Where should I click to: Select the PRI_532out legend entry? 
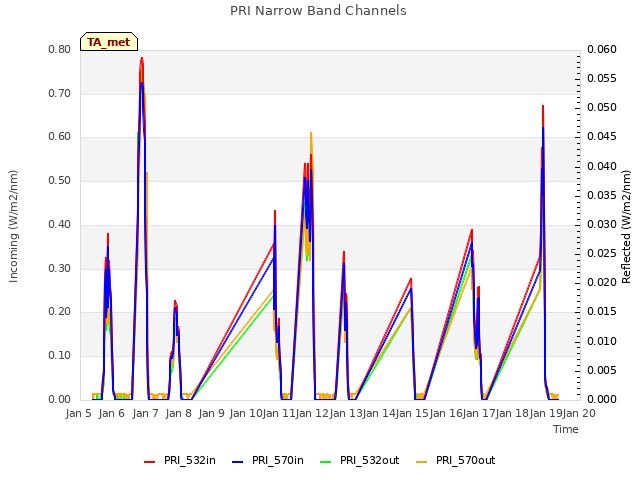(360, 461)
